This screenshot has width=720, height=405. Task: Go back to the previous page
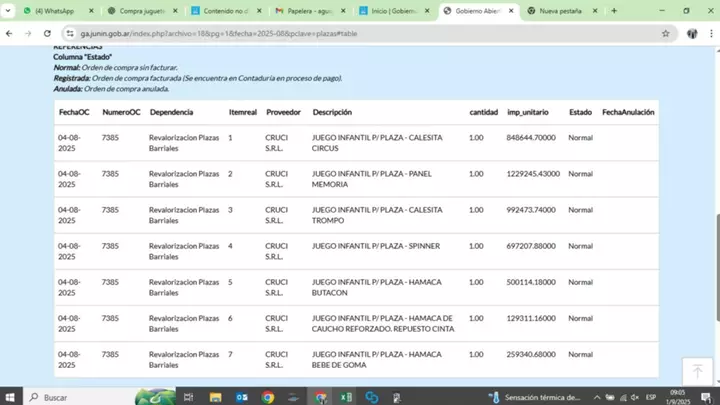click(x=9, y=34)
